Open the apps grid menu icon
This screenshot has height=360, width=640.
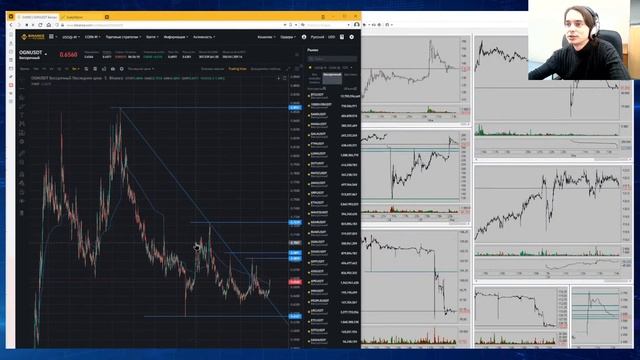coord(51,37)
